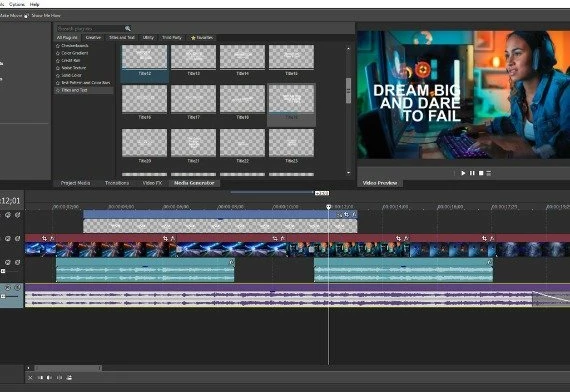Select the Title12 preset thumbnail
The height and width of the screenshot is (392, 570).
(x=144, y=57)
